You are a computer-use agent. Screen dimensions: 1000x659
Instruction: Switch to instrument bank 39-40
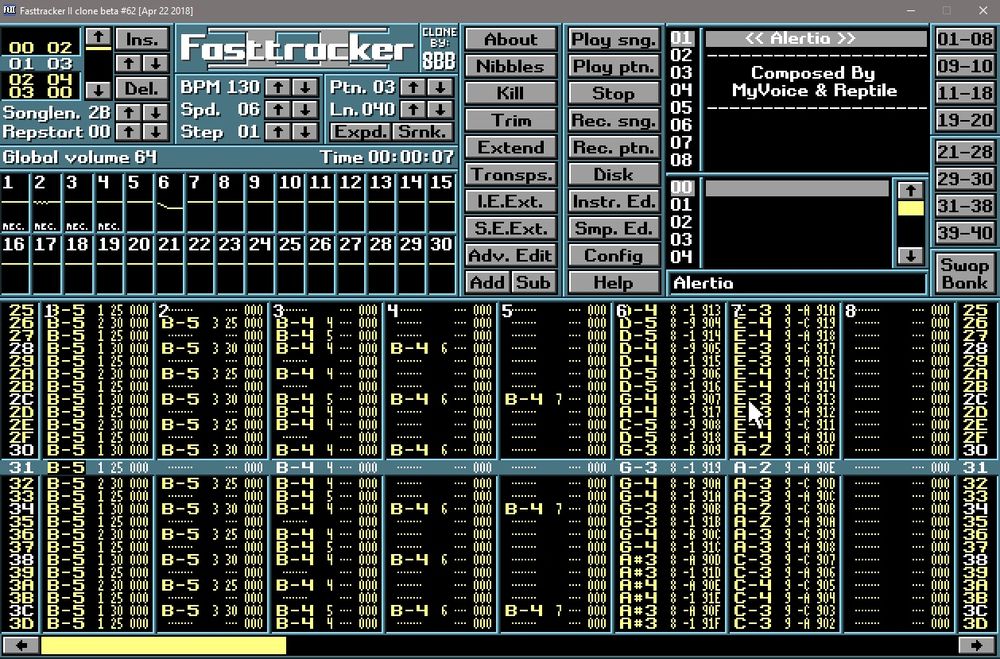964,233
